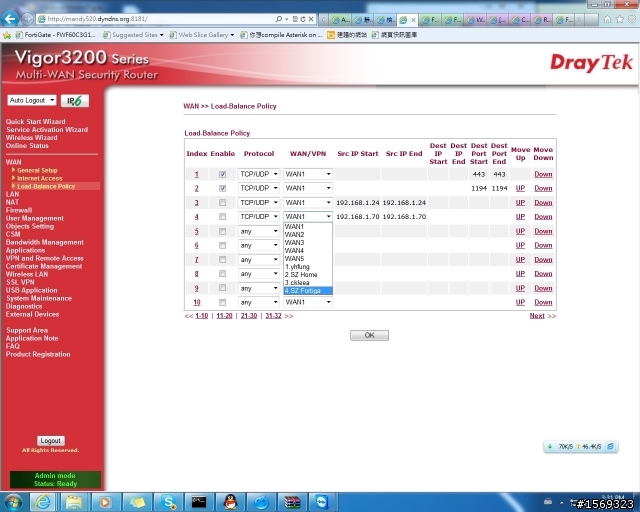Click the DrayTek logo
The width and height of the screenshot is (640, 512).
point(591,62)
